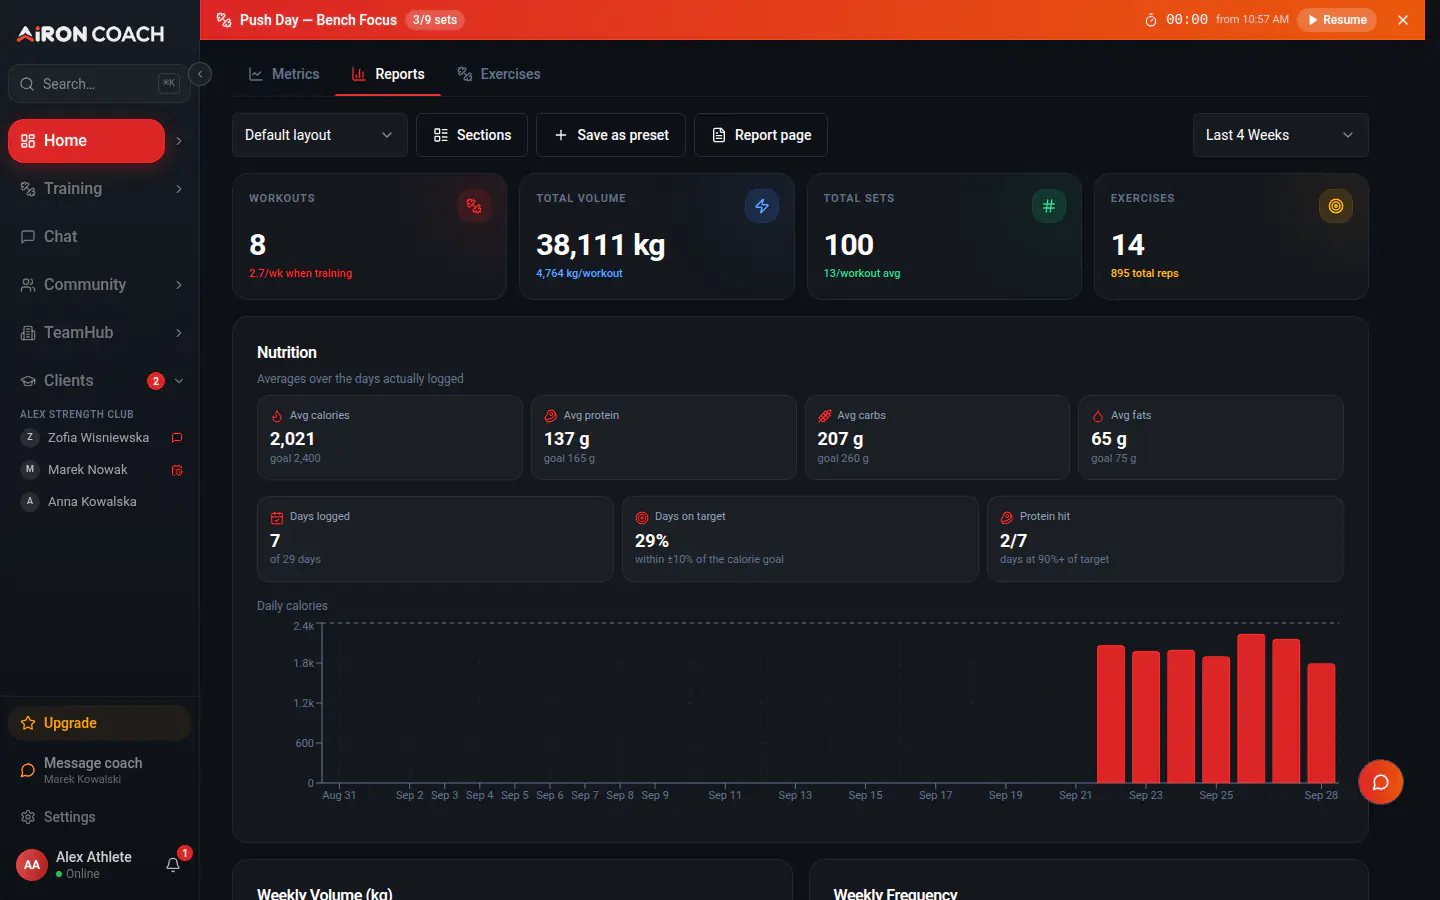This screenshot has height=900, width=1440.
Task: Expand the Training submenu chevron
Action: [x=179, y=189]
